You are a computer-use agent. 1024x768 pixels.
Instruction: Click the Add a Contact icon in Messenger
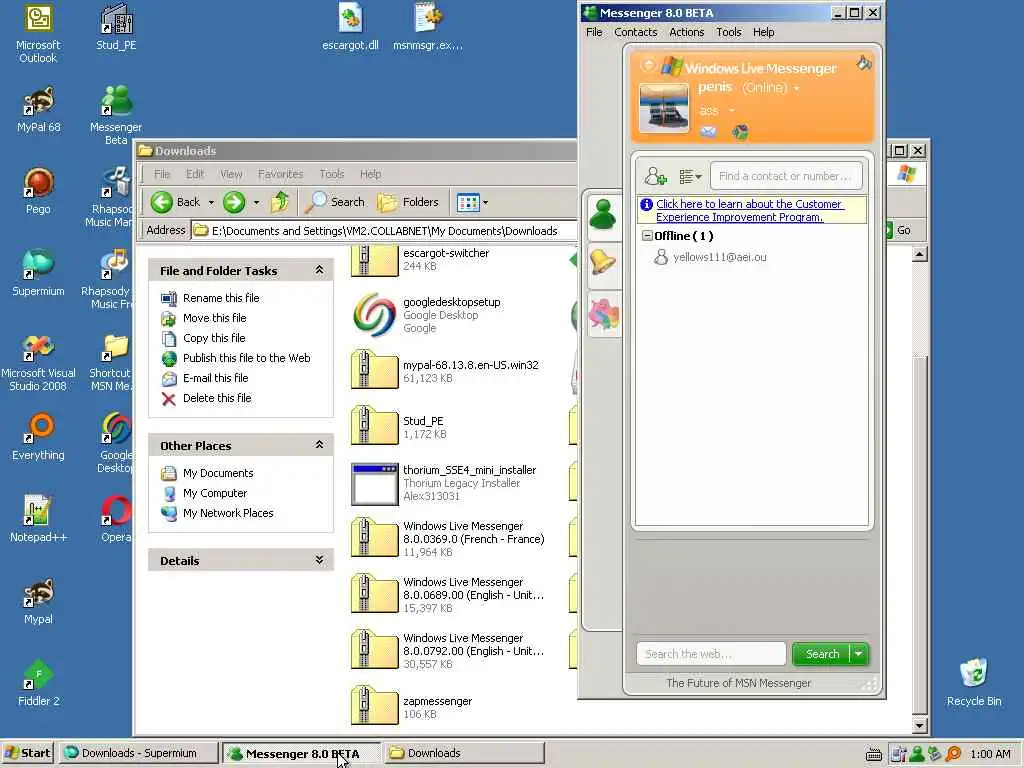click(x=655, y=176)
